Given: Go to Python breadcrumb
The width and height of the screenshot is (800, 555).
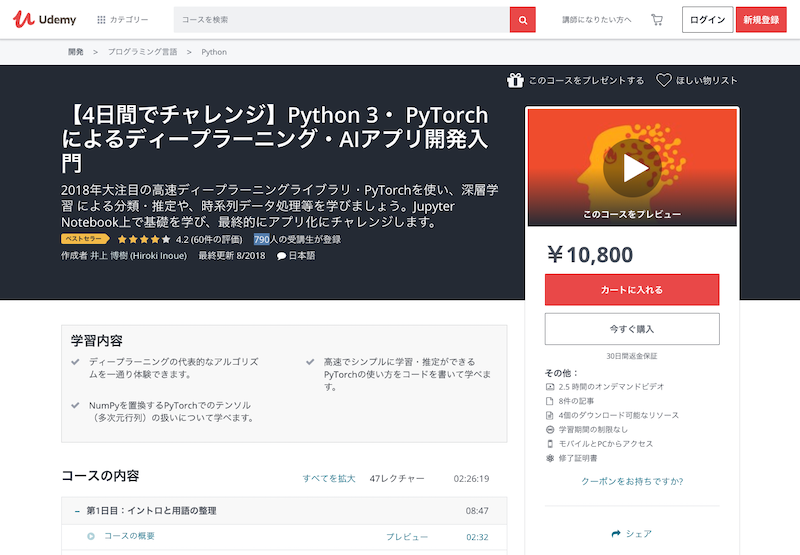Looking at the screenshot, I should coord(214,52).
